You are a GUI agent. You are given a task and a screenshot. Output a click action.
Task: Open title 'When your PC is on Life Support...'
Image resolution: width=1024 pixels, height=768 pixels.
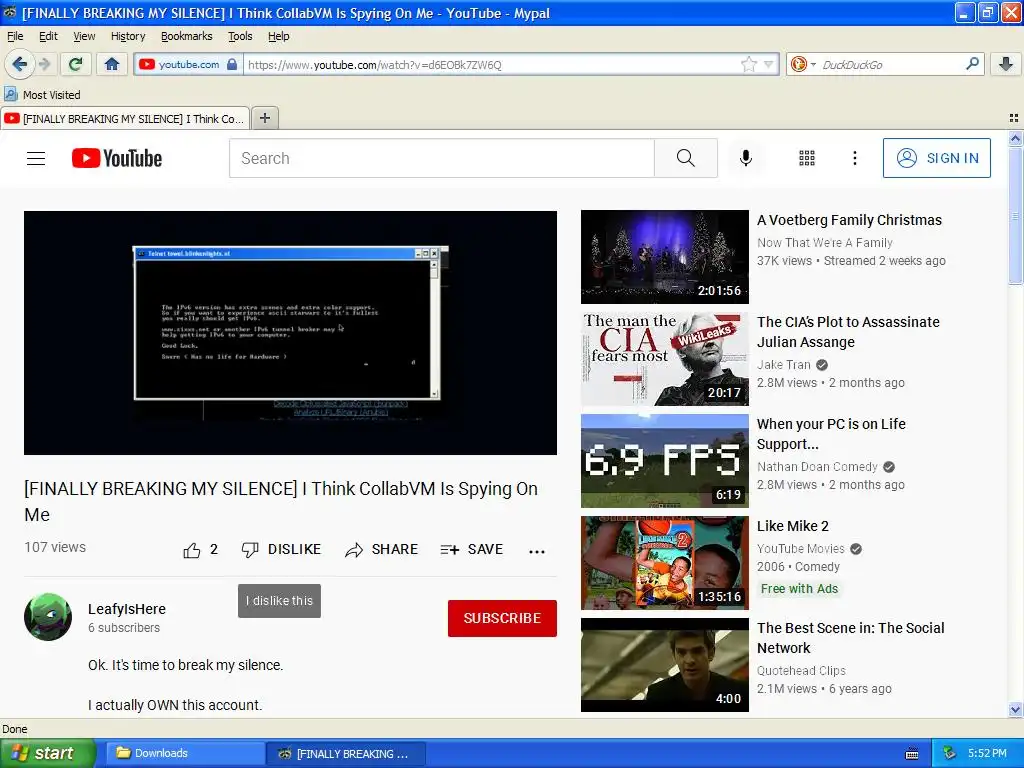[x=831, y=434]
